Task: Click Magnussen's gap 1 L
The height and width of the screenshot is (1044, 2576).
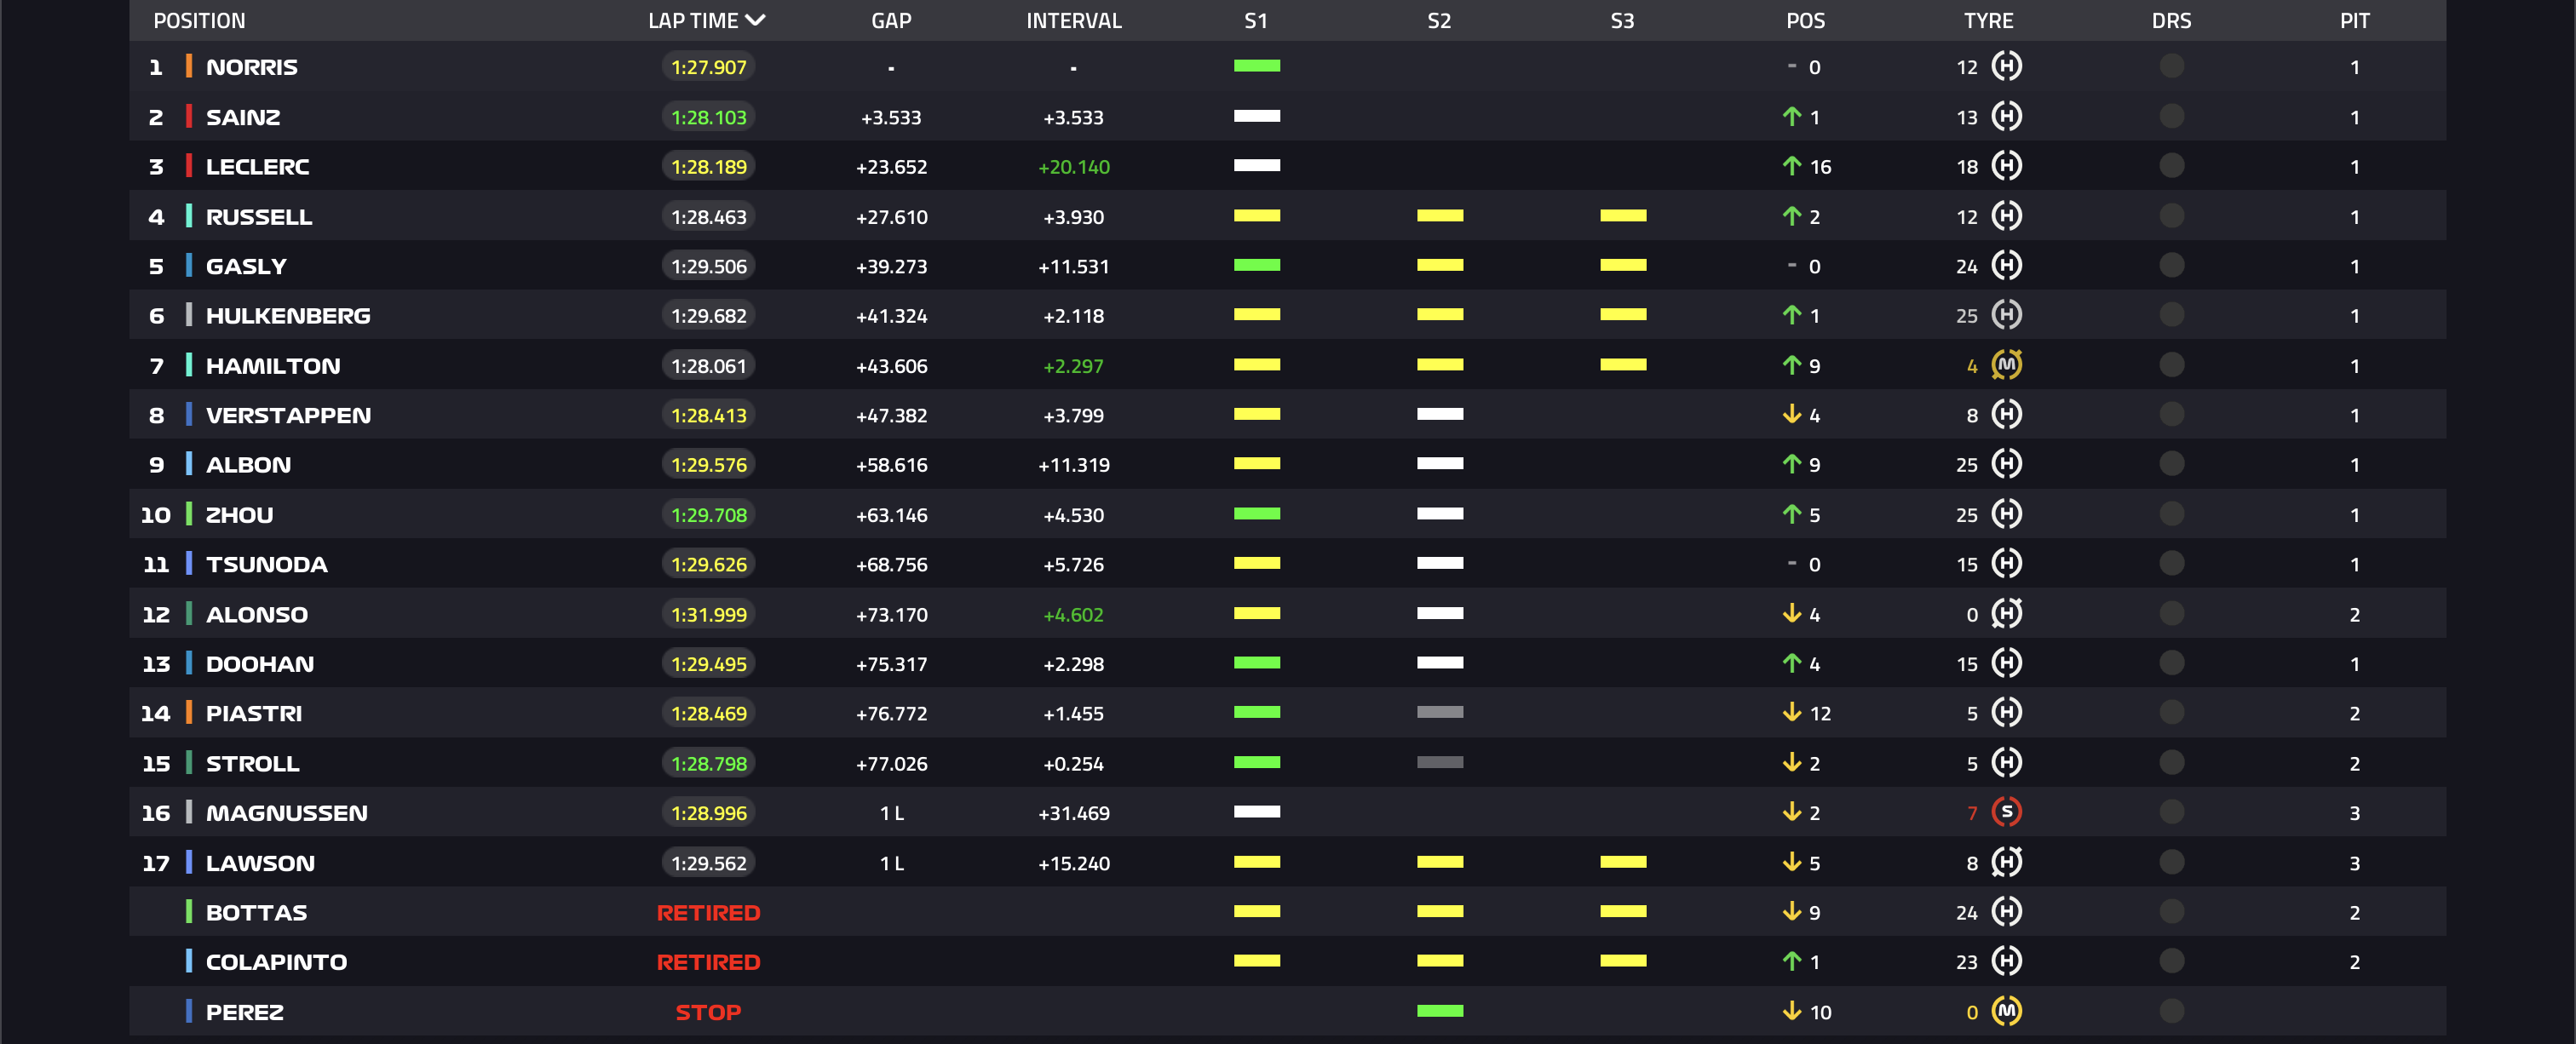Action: (891, 813)
